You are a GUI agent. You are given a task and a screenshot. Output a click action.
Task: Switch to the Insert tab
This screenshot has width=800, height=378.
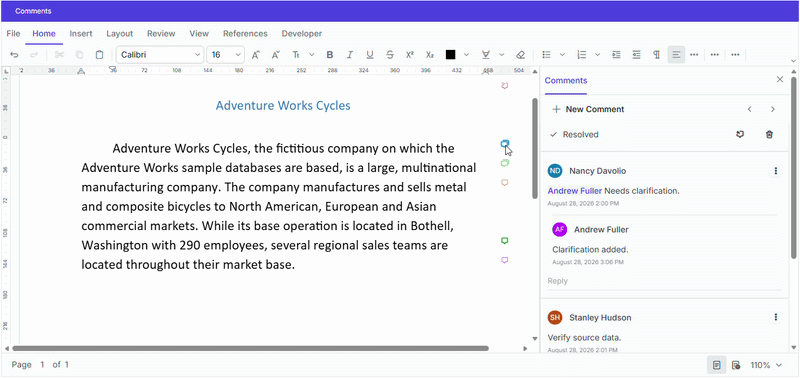(81, 34)
